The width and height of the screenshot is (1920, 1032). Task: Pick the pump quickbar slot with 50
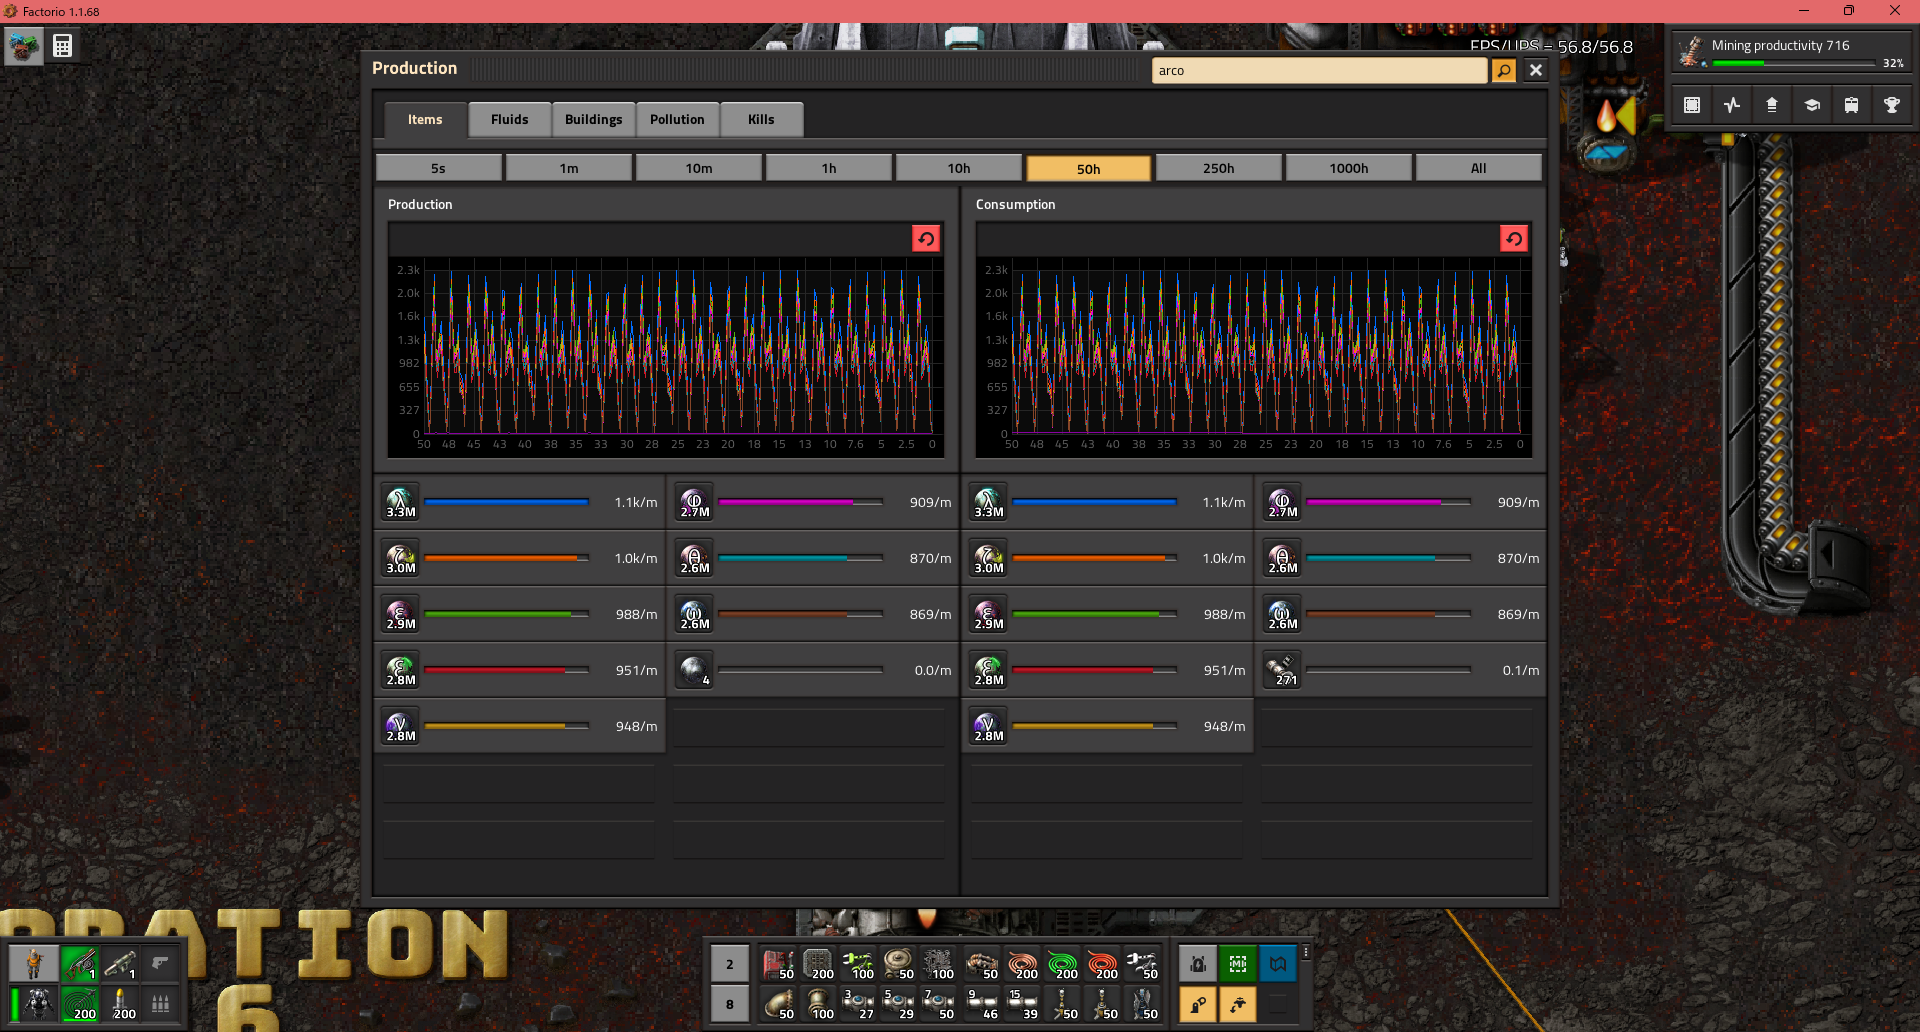point(982,964)
